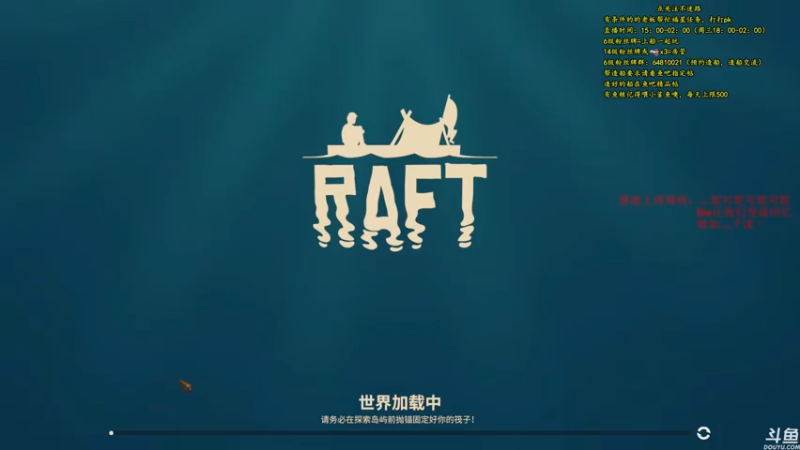Screen dimensions: 800x450
Task: Click the overlay line ending 打打pk
Action: click(667, 20)
